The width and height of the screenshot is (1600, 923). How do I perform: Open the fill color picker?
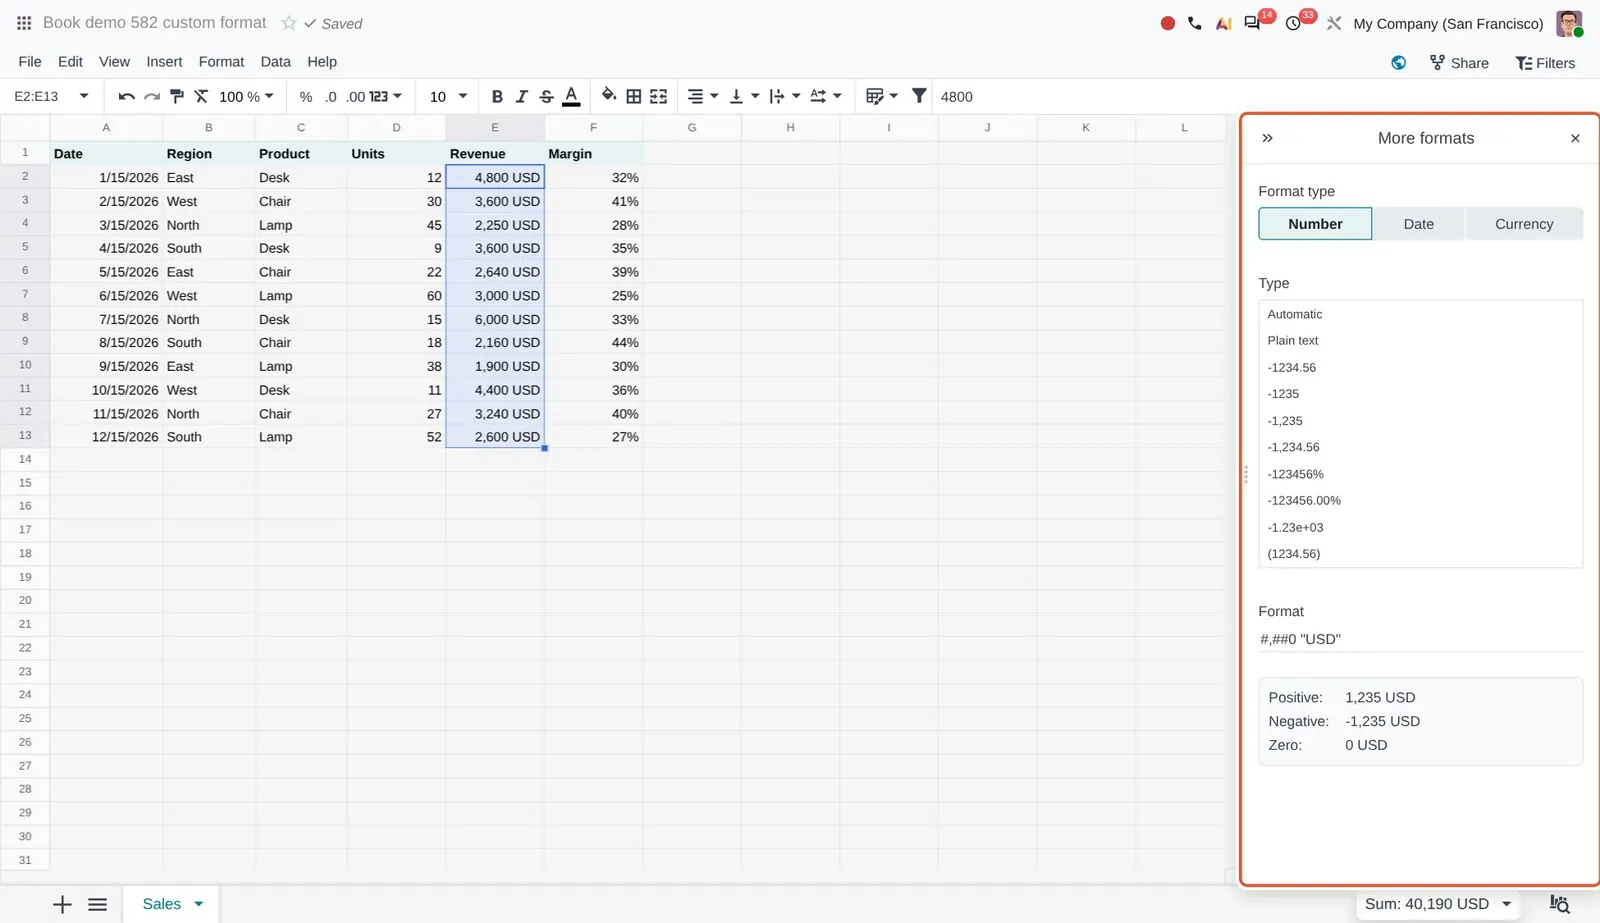pyautogui.click(x=608, y=96)
